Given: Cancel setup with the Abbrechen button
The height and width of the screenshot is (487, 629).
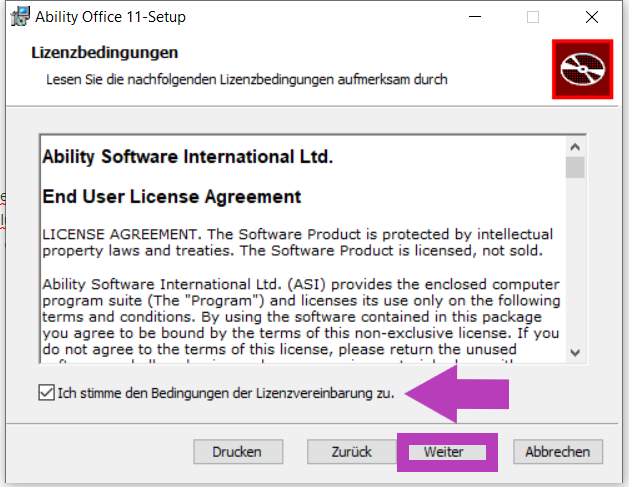Looking at the screenshot, I should click(x=558, y=452).
